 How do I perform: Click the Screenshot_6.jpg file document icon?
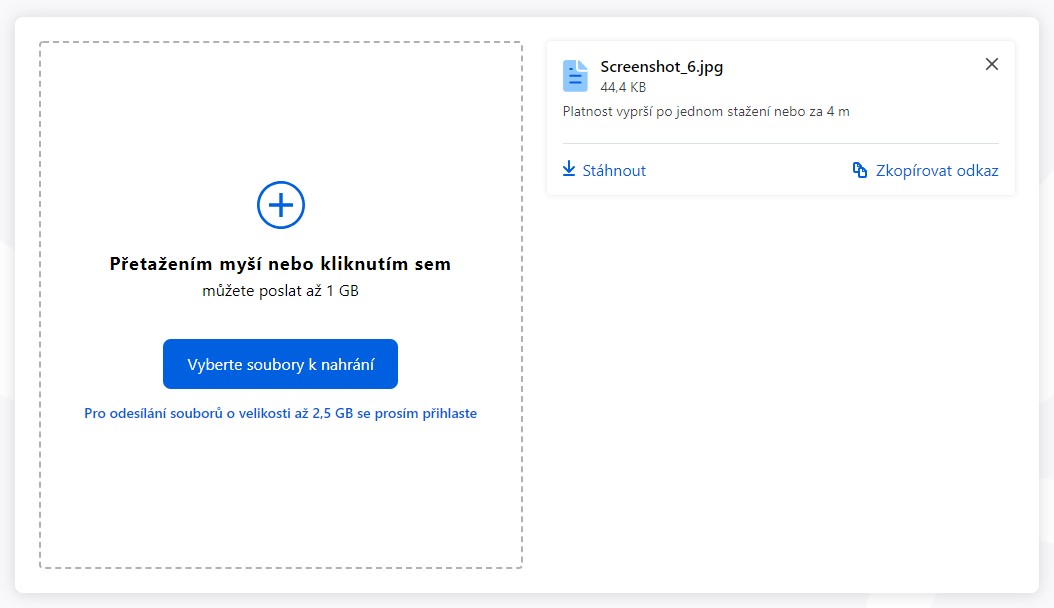click(x=575, y=76)
